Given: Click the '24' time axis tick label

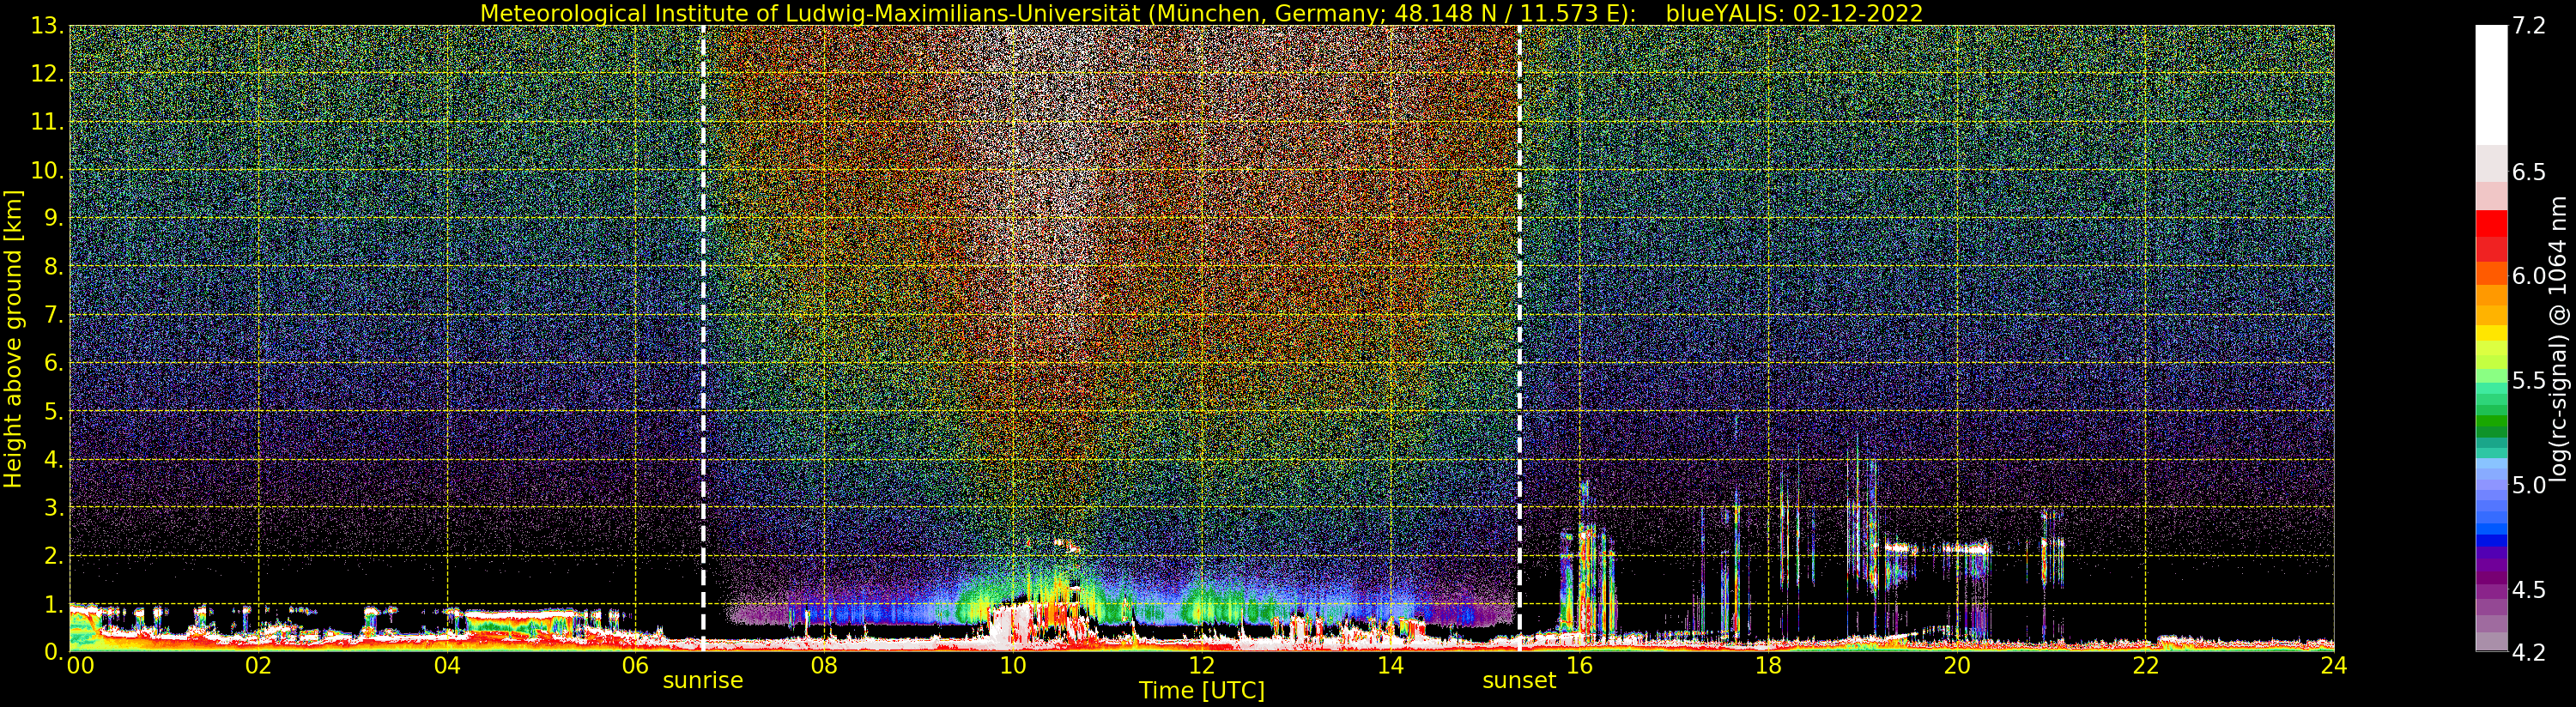Looking at the screenshot, I should pyautogui.click(x=2334, y=665).
